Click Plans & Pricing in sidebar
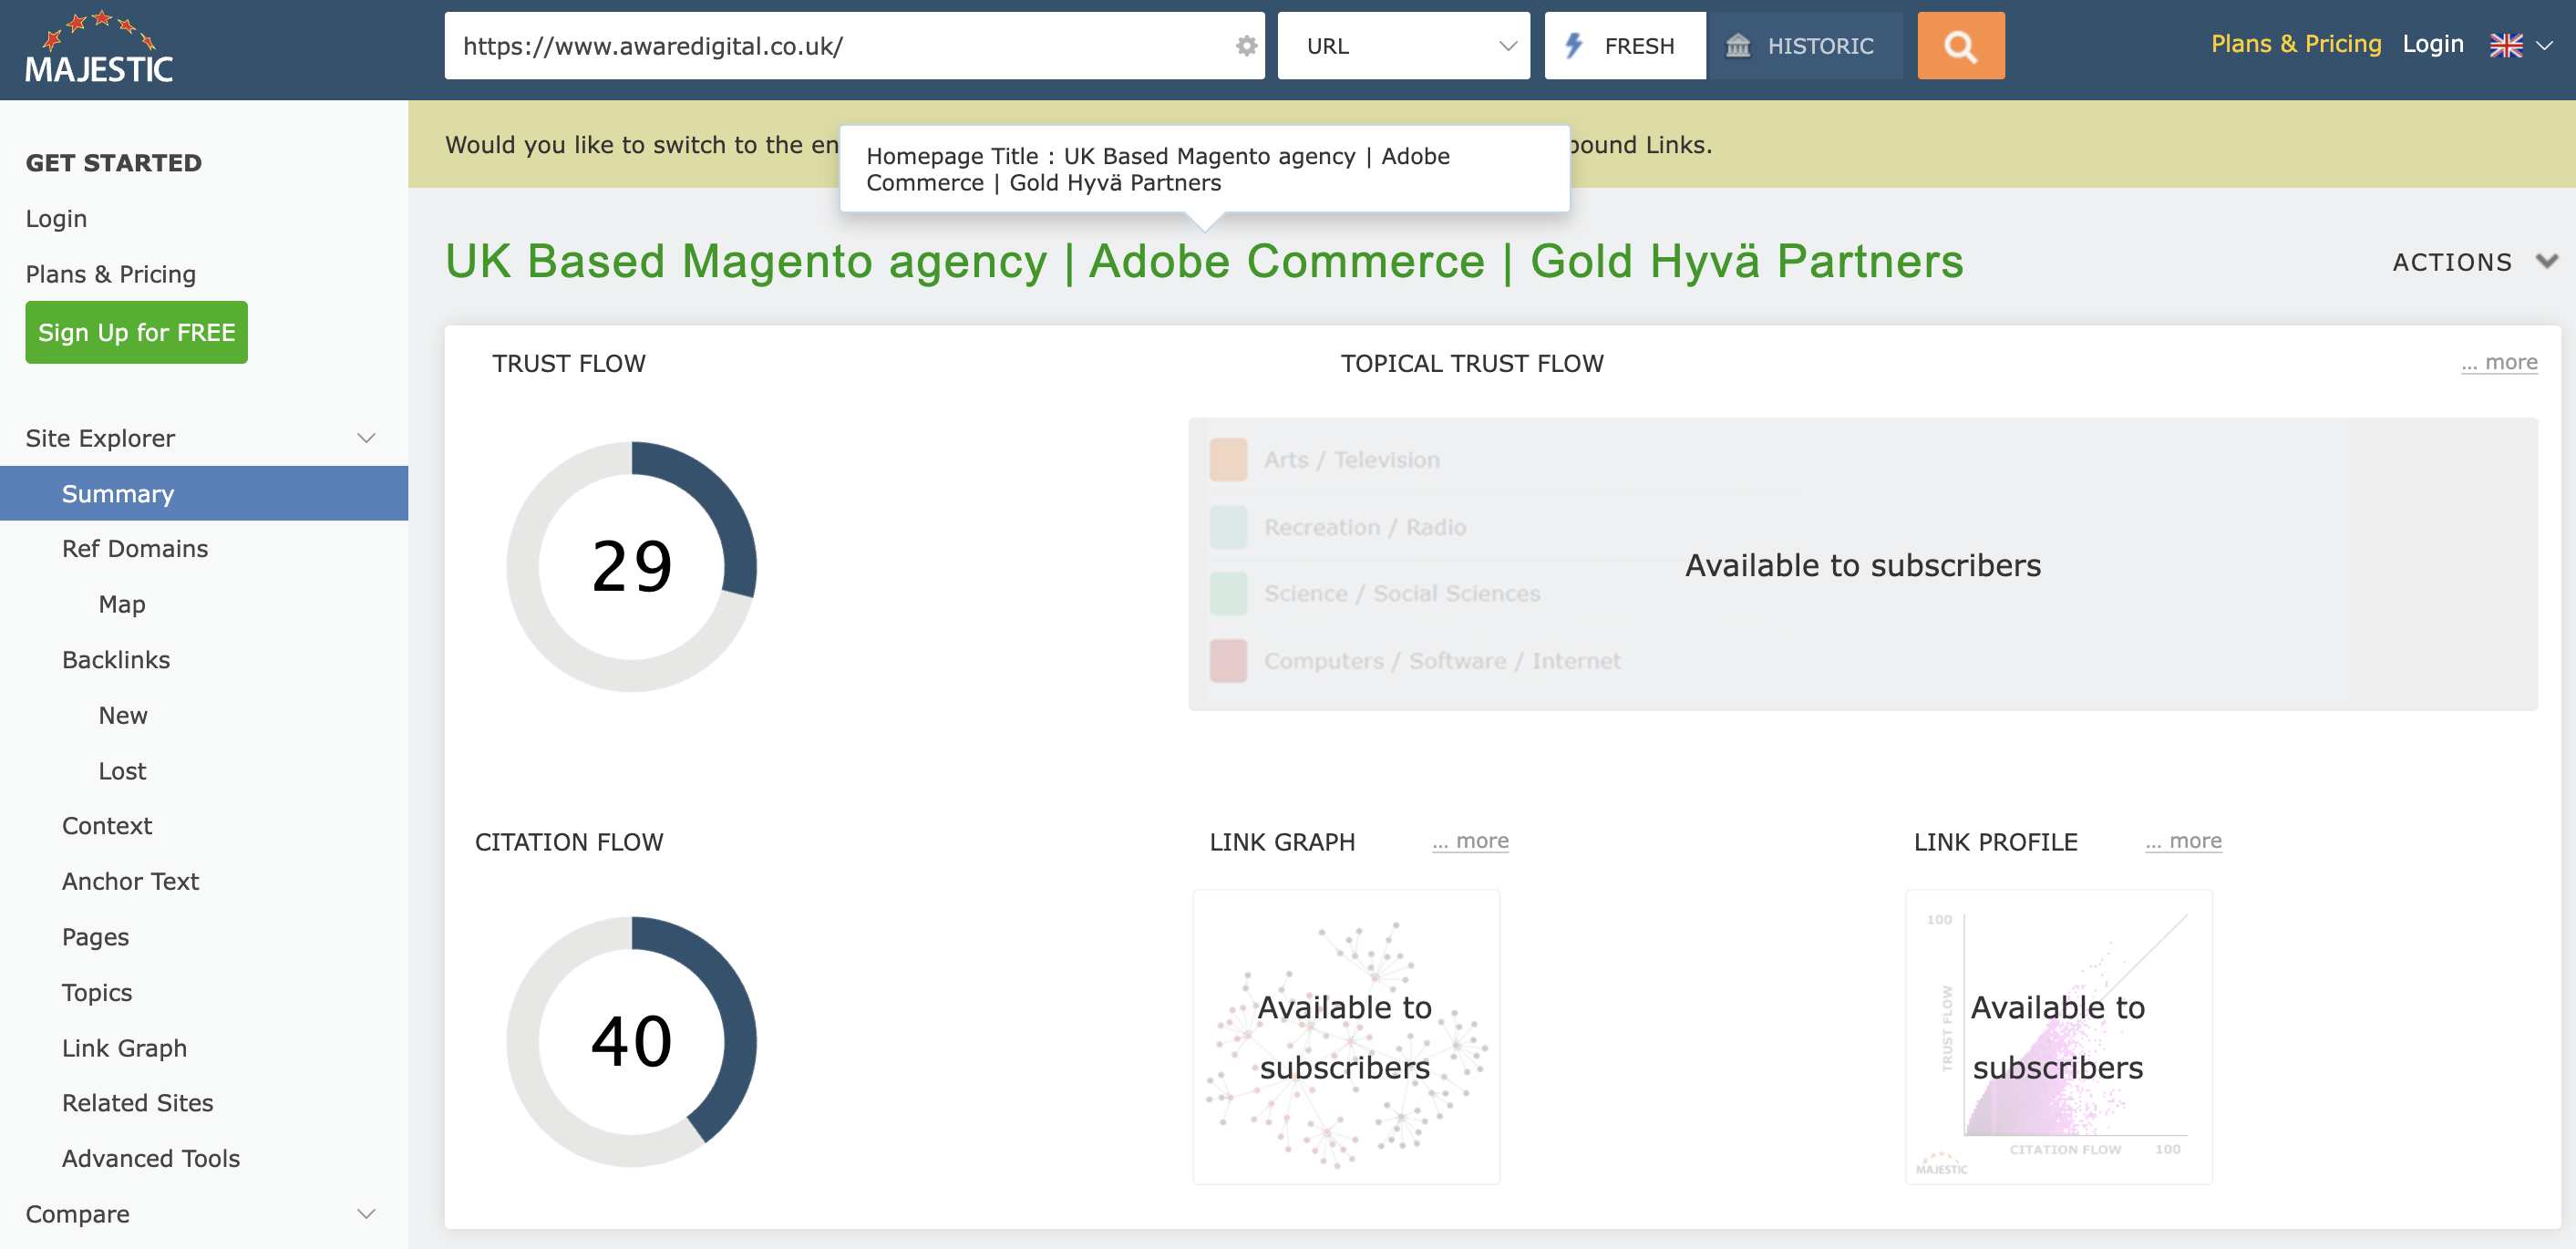Image resolution: width=2576 pixels, height=1249 pixels. click(x=110, y=274)
